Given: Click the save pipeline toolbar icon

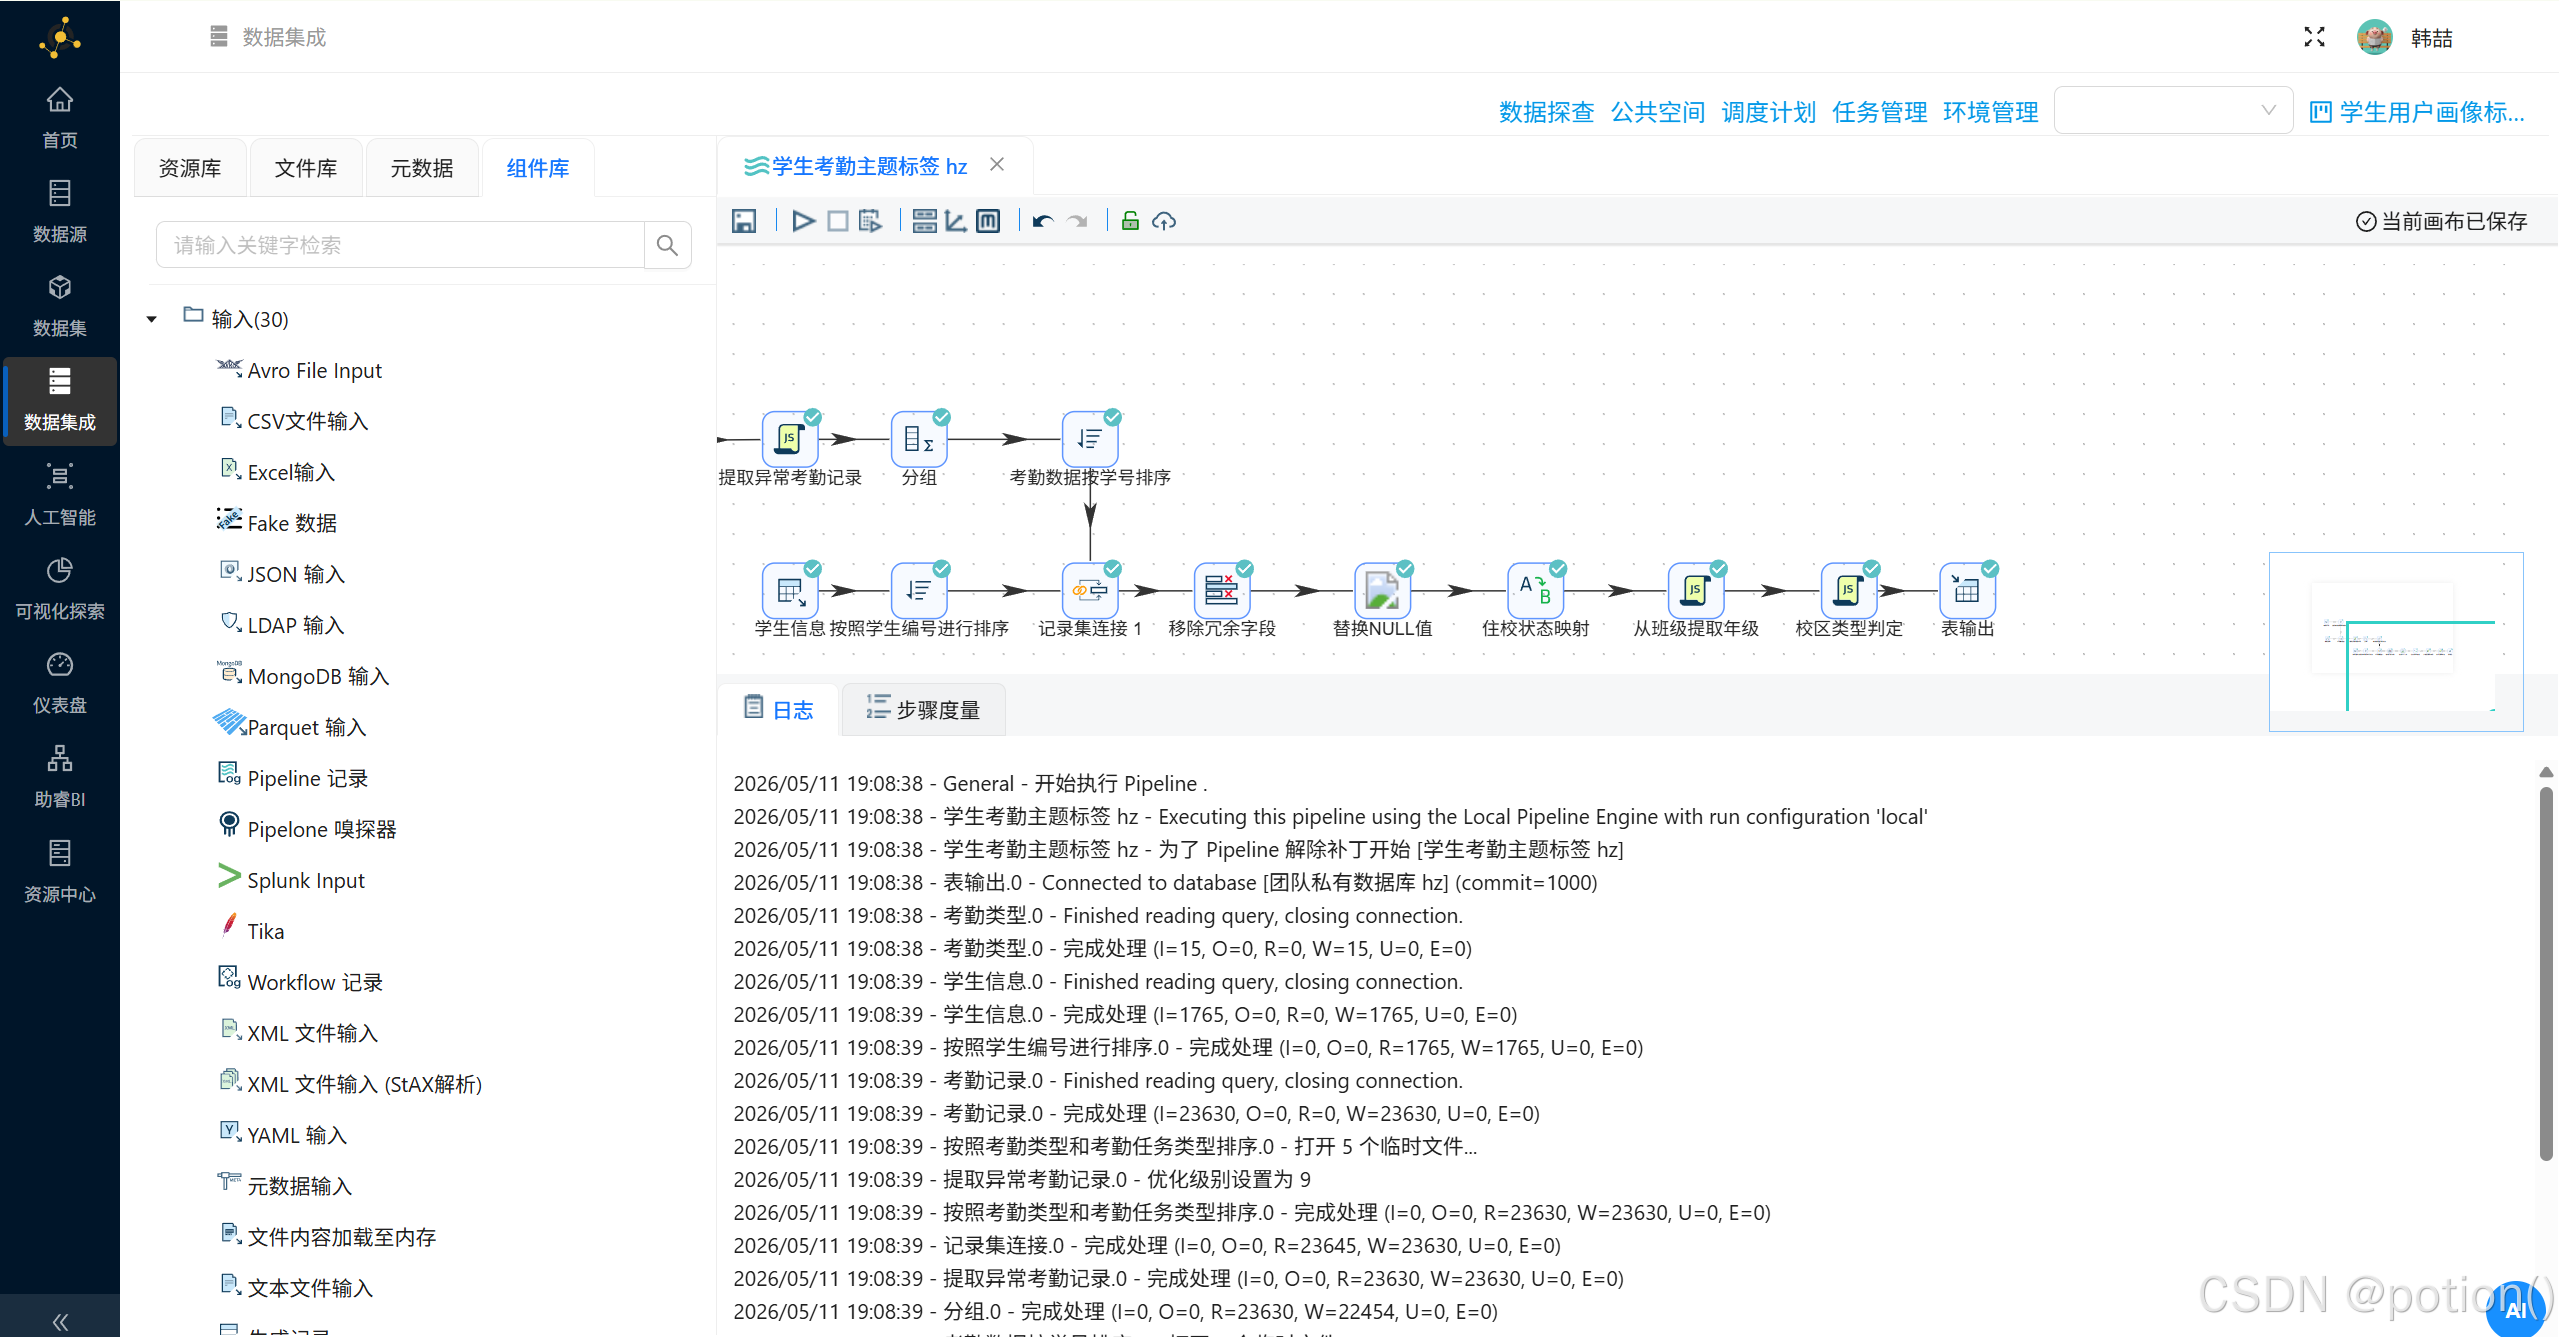Looking at the screenshot, I should pos(743,221).
